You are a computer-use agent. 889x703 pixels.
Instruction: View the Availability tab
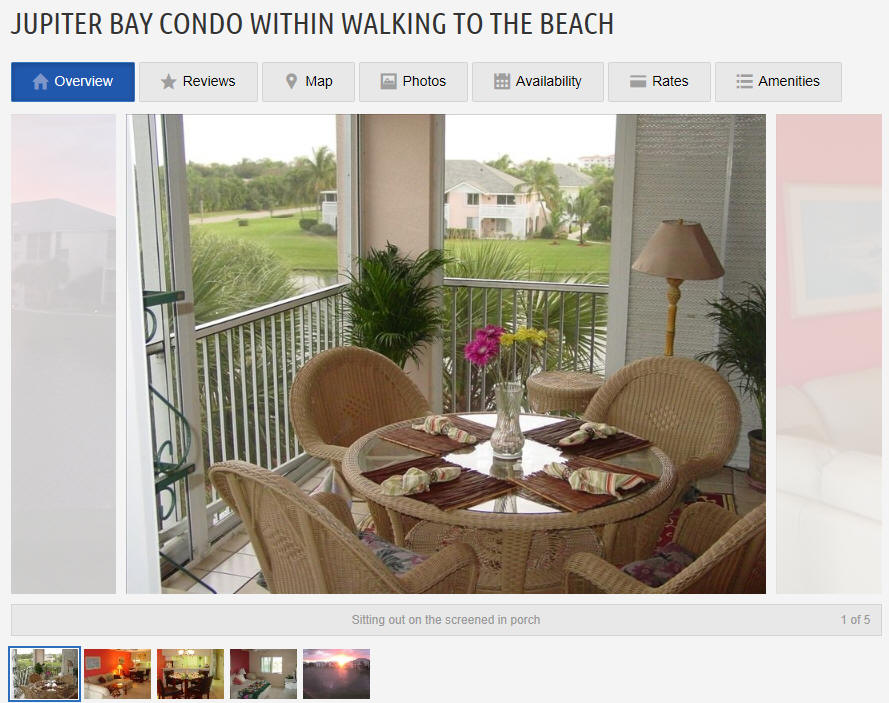click(537, 82)
